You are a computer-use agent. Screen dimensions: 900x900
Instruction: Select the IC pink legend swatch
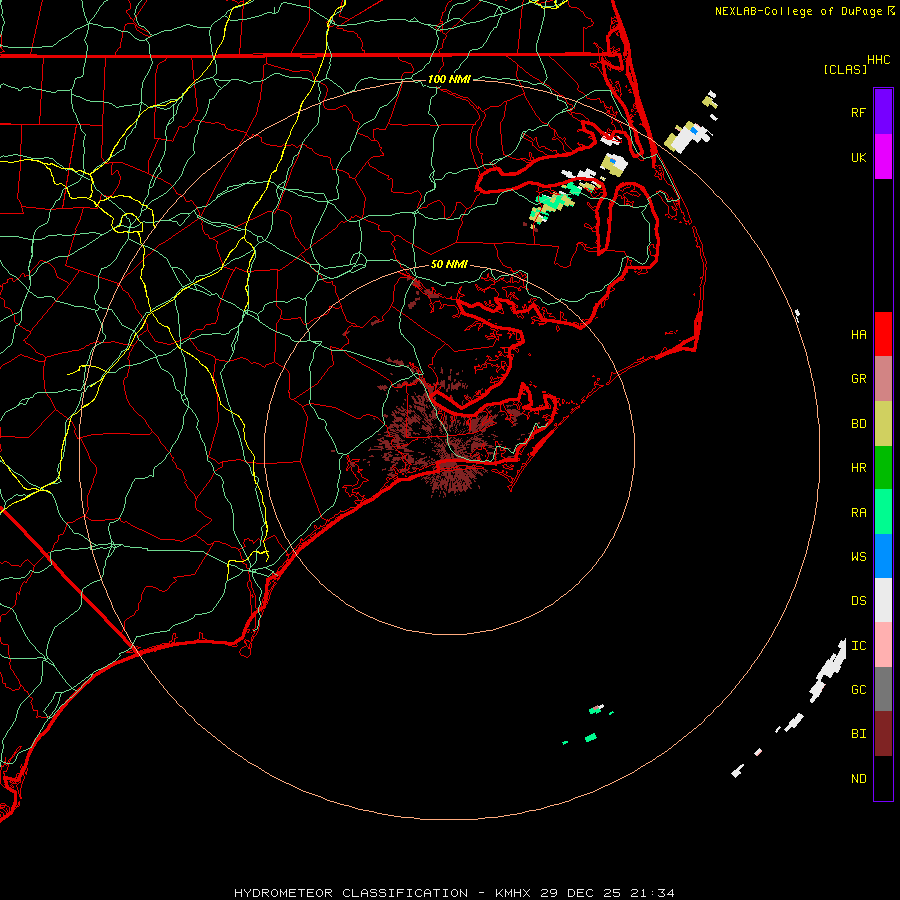point(883,645)
